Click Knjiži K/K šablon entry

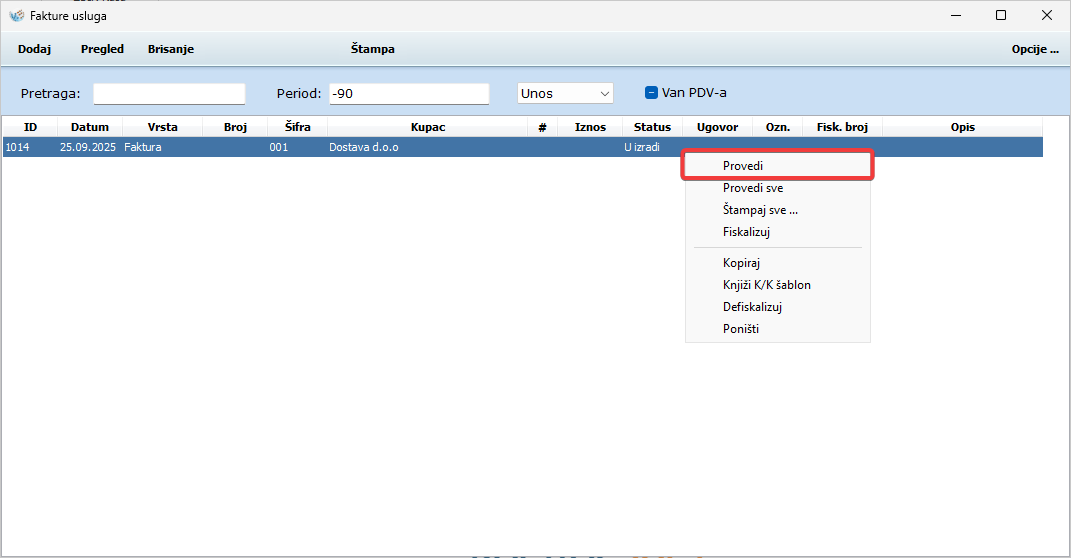(x=766, y=285)
